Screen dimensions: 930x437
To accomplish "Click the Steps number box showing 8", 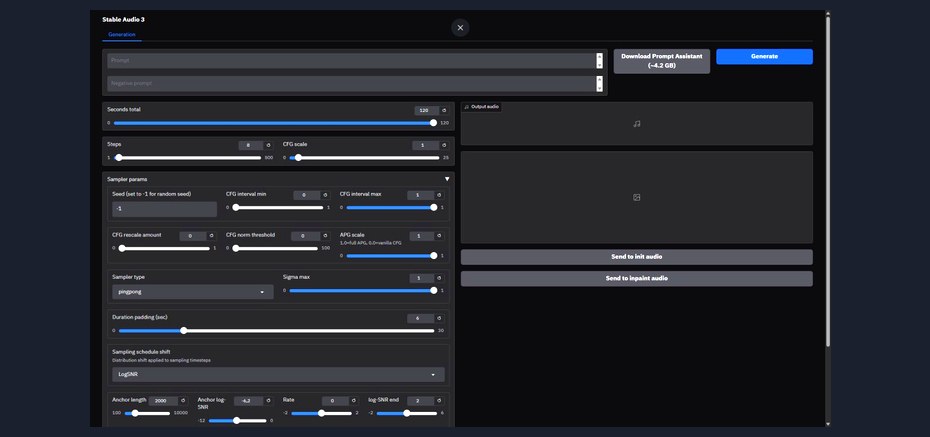I will coord(250,145).
